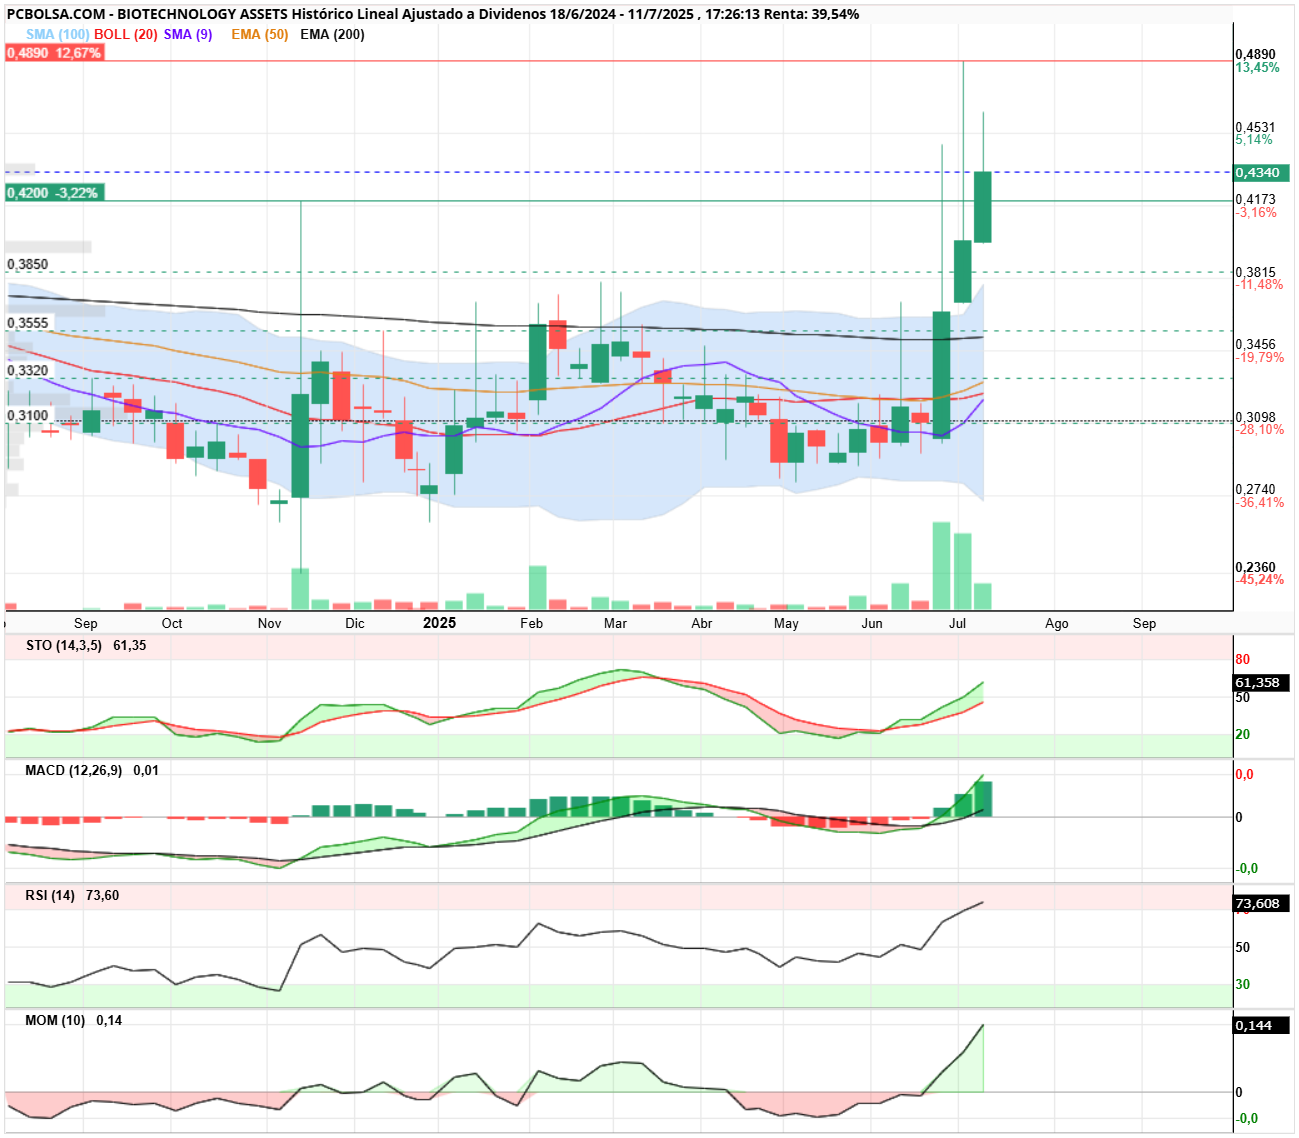Viewport: 1299px width, 1138px height.
Task: Click the EMA (200) legend label
Action: tap(332, 34)
